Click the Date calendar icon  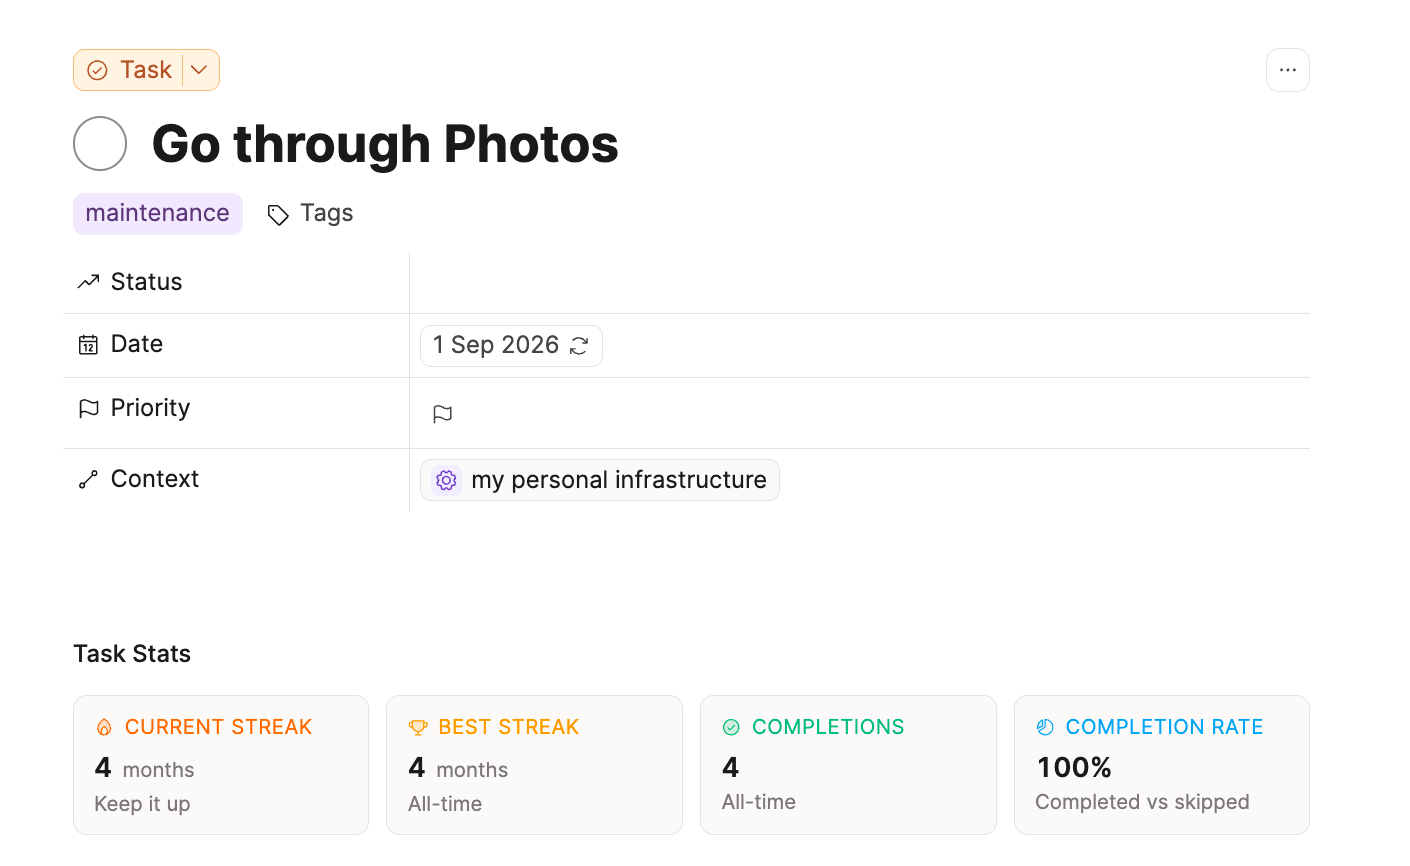(88, 345)
